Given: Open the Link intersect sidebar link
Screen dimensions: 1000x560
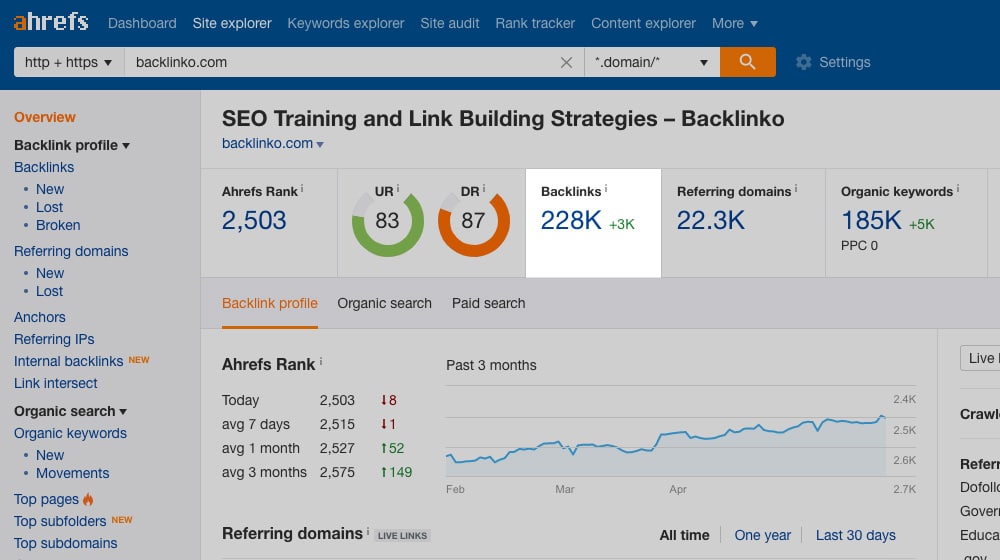Looking at the screenshot, I should pos(55,383).
